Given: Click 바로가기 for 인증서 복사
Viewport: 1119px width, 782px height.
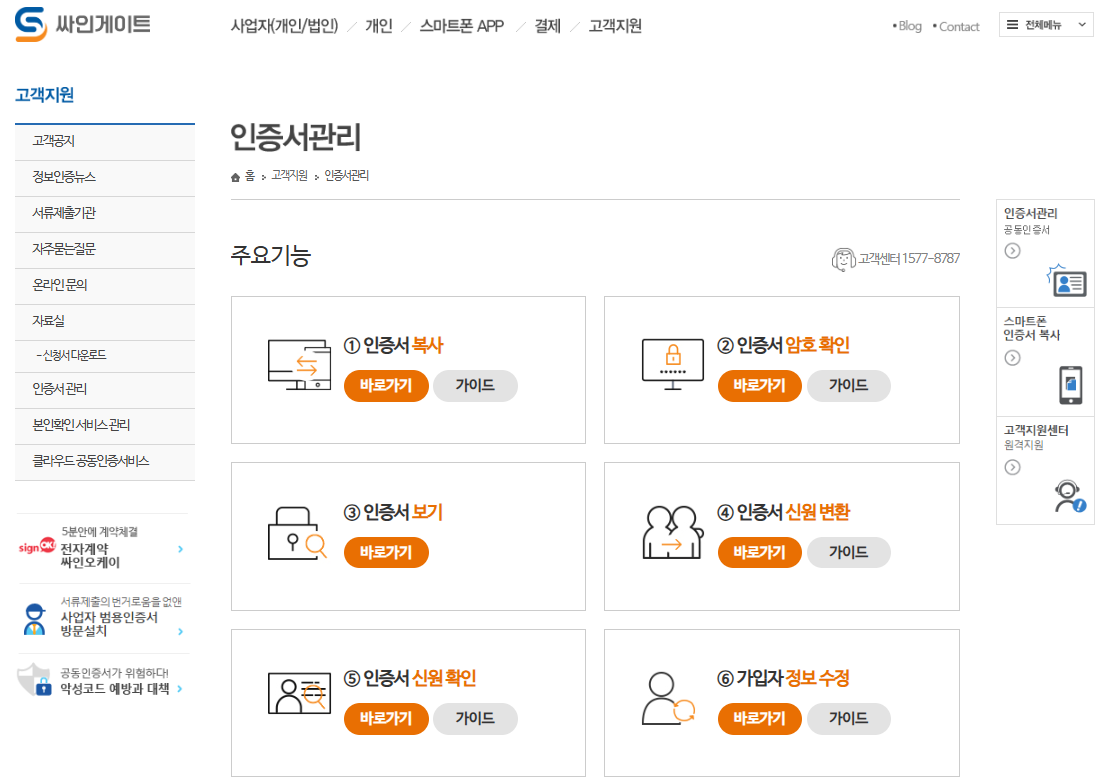Looking at the screenshot, I should (x=386, y=385).
